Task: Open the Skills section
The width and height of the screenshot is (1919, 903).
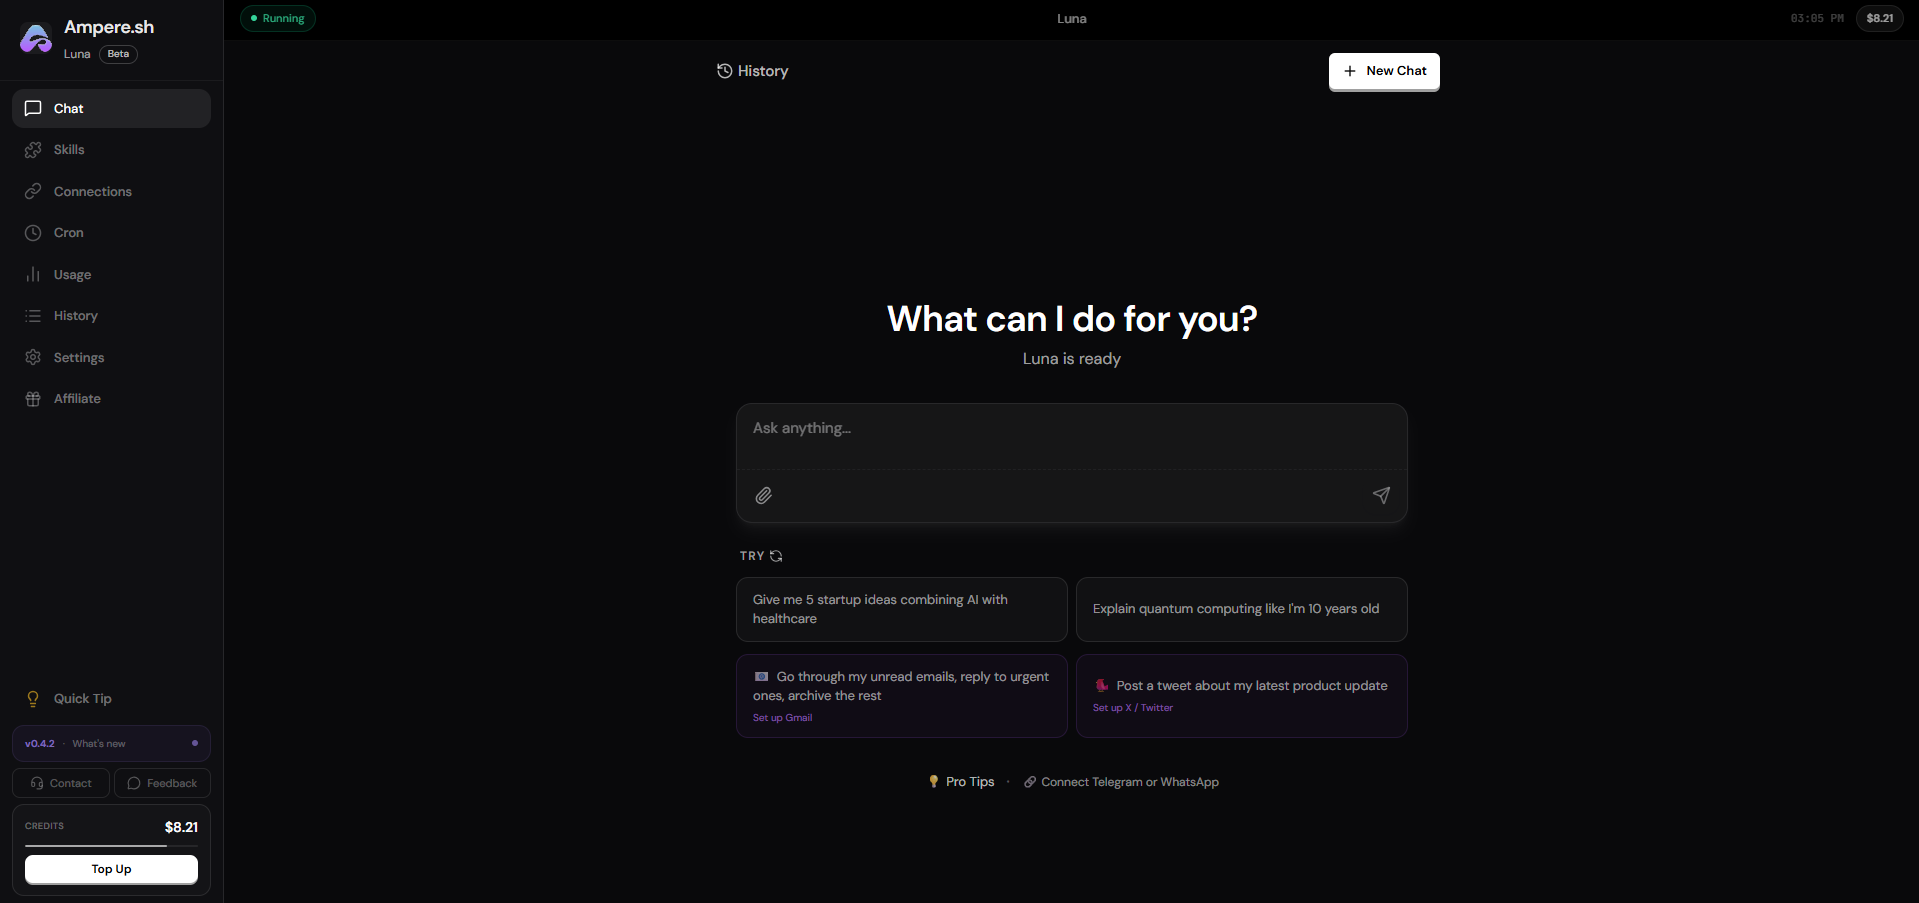Action: tap(33, 149)
